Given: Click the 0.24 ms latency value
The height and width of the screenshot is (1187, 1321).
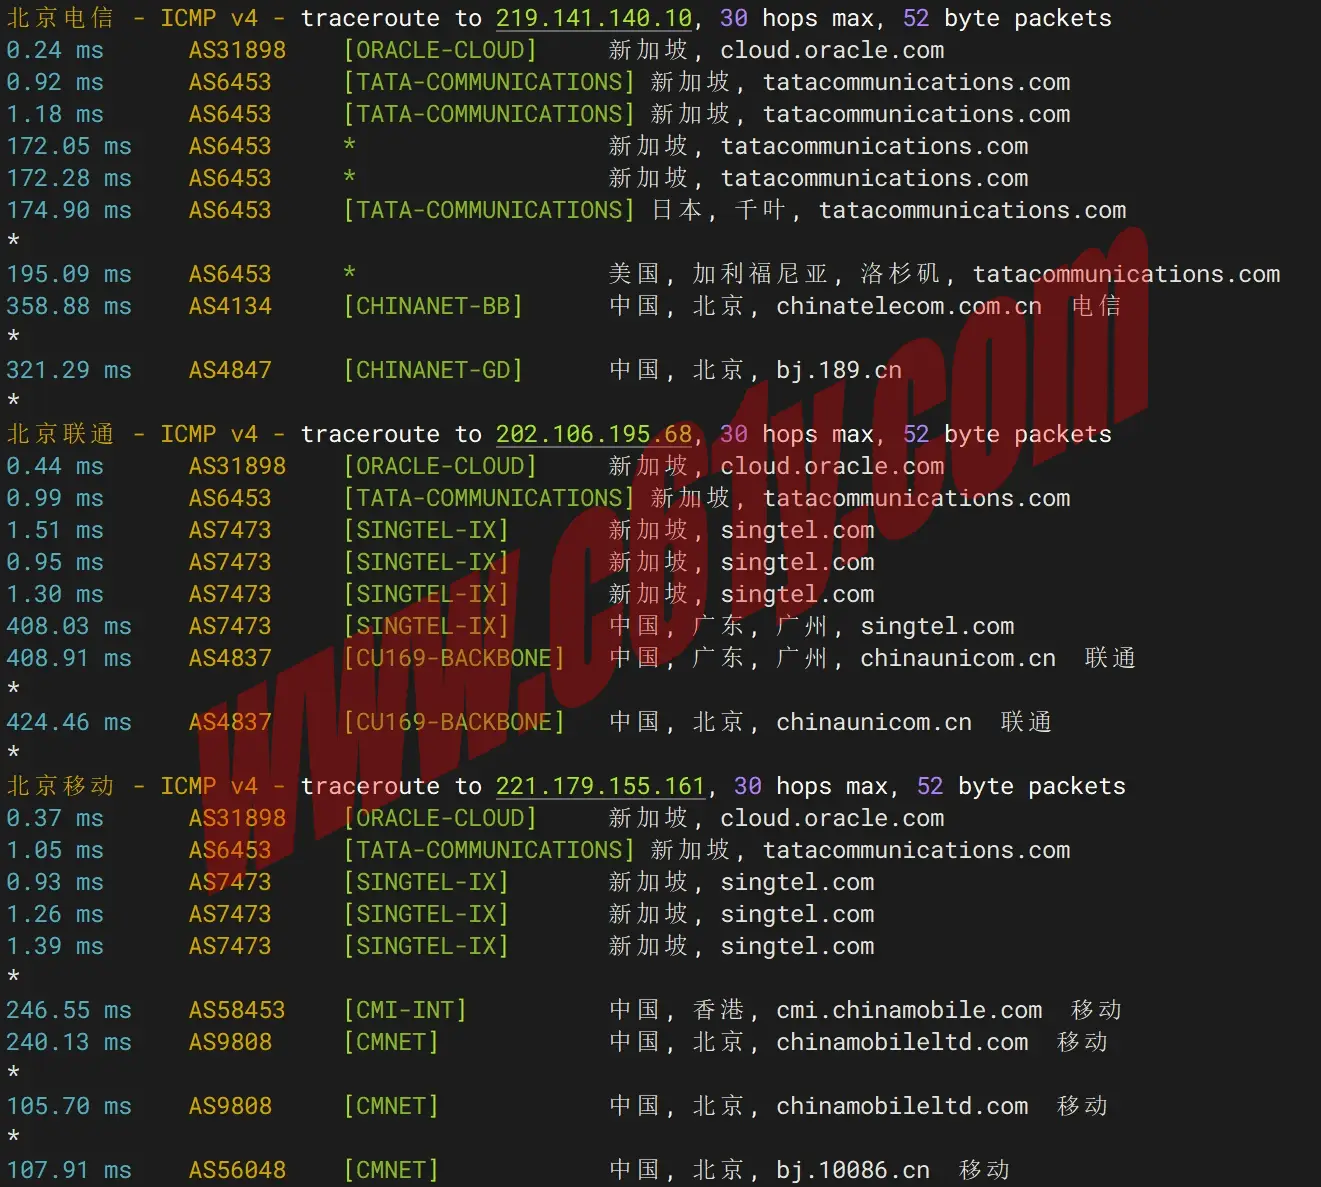Looking at the screenshot, I should 55,50.
